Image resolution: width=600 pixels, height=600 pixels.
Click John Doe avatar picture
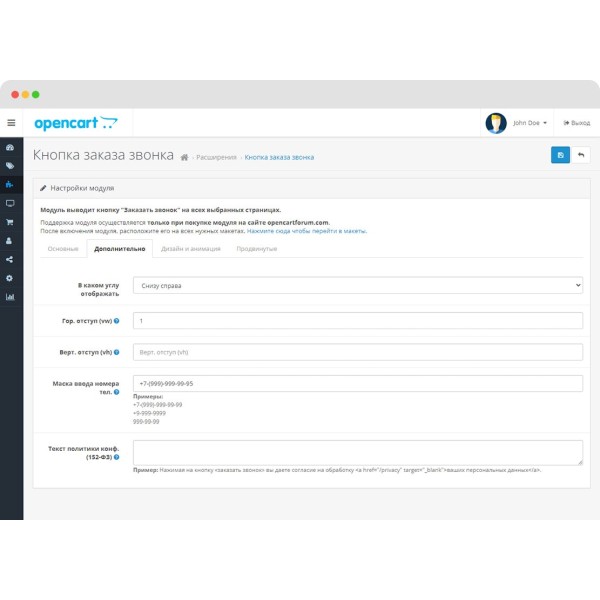coord(496,123)
